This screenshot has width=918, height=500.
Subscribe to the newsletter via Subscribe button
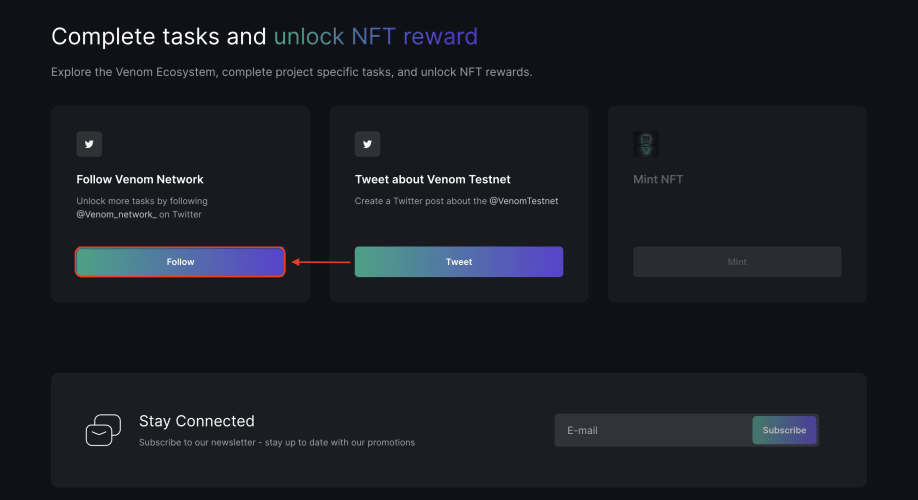[784, 430]
